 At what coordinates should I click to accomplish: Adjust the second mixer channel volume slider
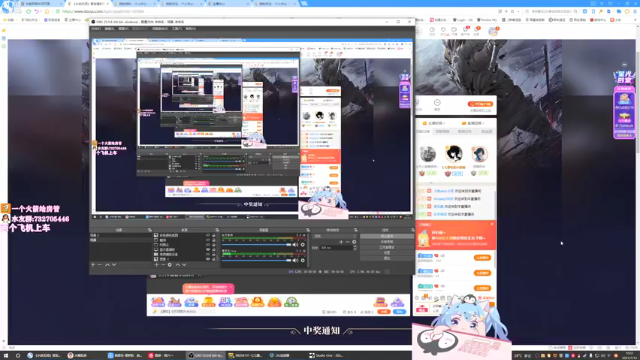coord(257,260)
